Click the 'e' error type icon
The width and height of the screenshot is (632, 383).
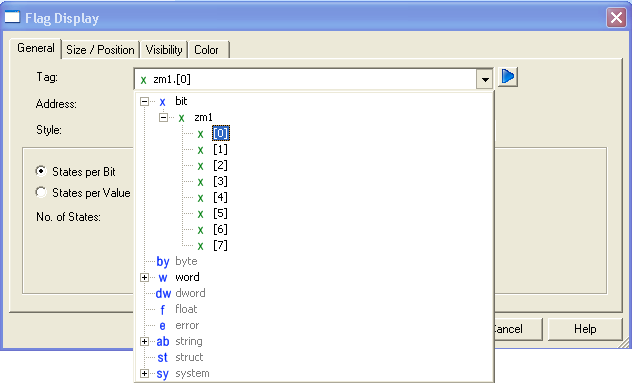[x=162, y=326]
